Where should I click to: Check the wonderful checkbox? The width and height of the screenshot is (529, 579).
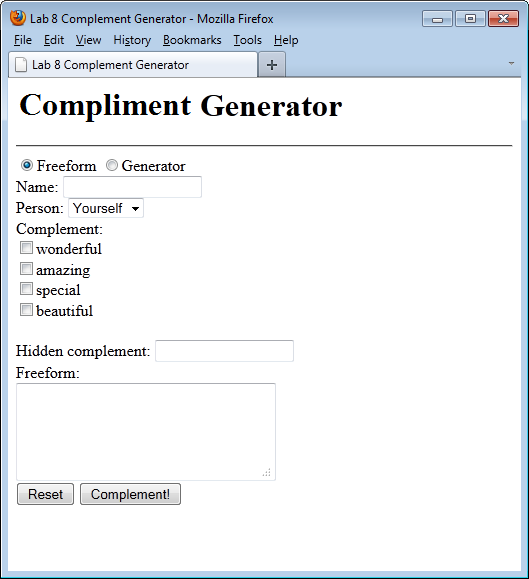click(26, 247)
